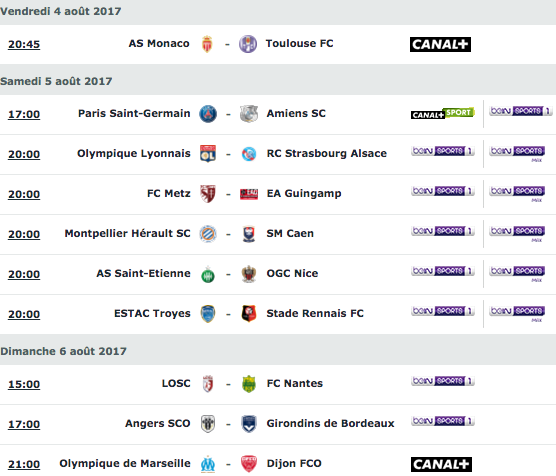The width and height of the screenshot is (556, 476).
Task: Click the Toulouse FC club crest
Action: point(248,44)
